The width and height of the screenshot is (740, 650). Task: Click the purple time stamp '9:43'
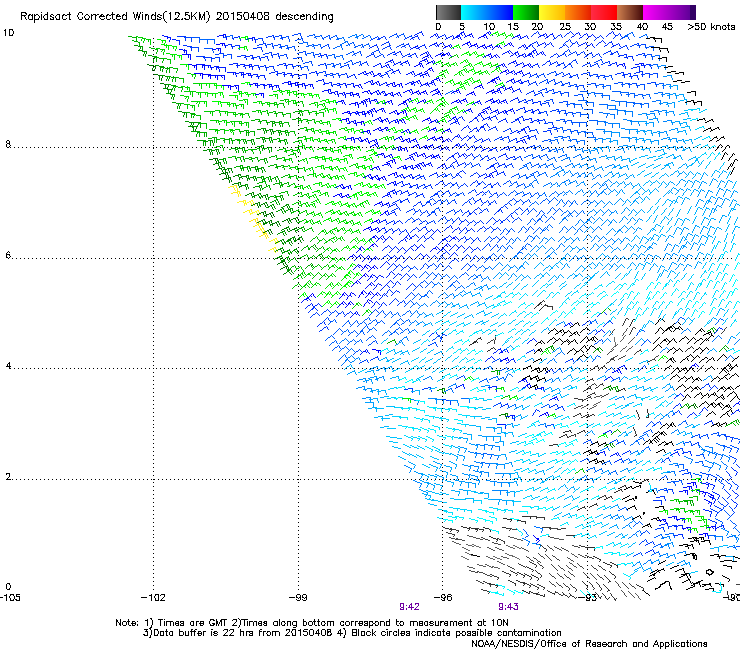(x=508, y=607)
